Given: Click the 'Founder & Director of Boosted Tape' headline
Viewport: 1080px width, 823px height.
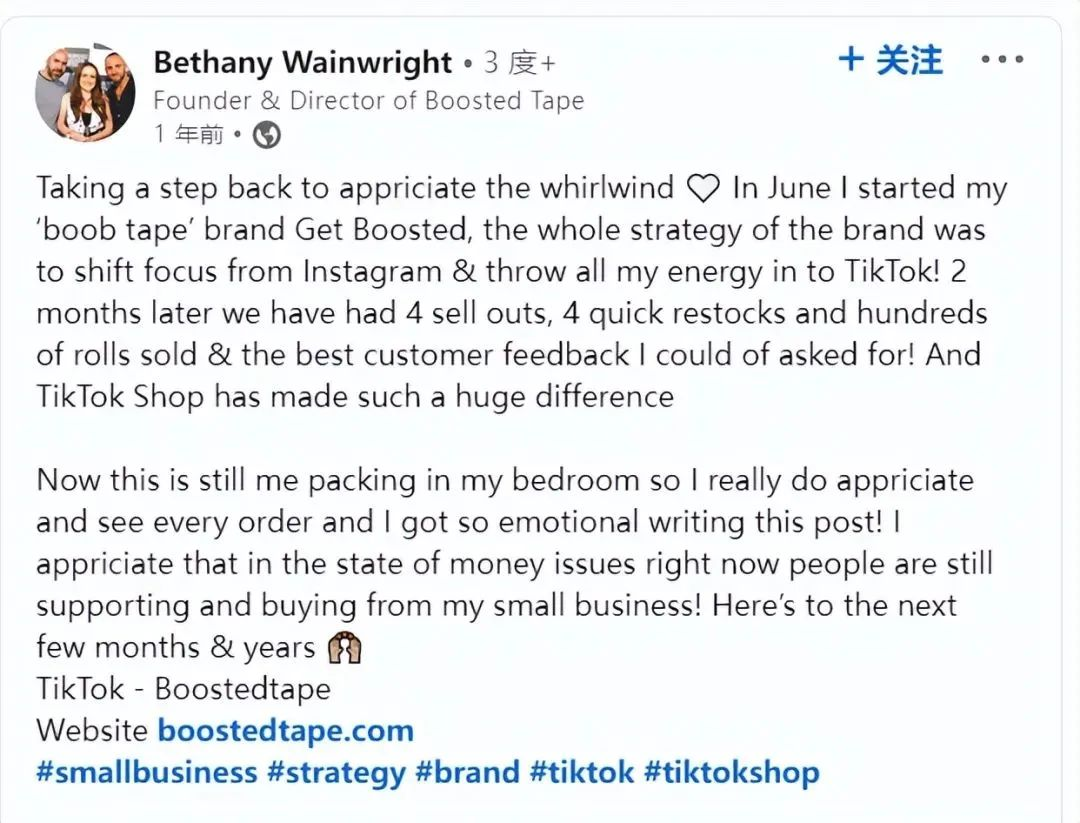Looking at the screenshot, I should pyautogui.click(x=368, y=100).
